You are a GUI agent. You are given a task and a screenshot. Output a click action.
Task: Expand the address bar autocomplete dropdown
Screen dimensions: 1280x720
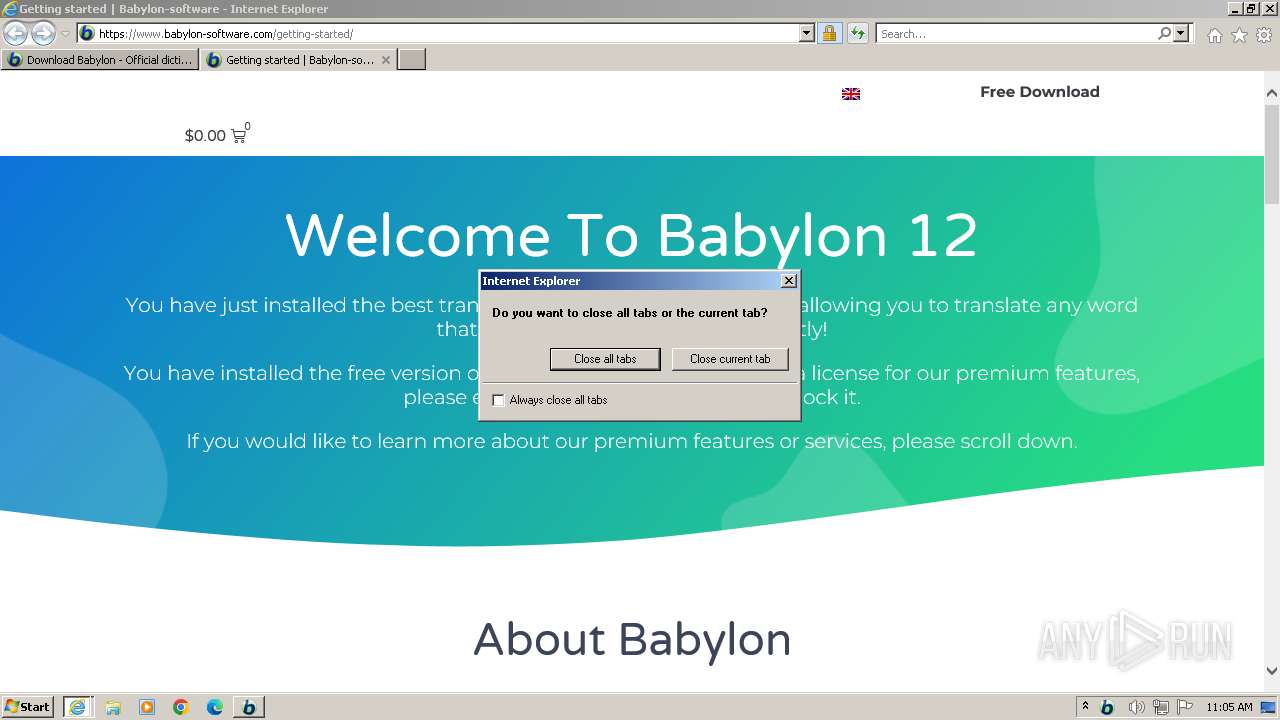pos(807,33)
